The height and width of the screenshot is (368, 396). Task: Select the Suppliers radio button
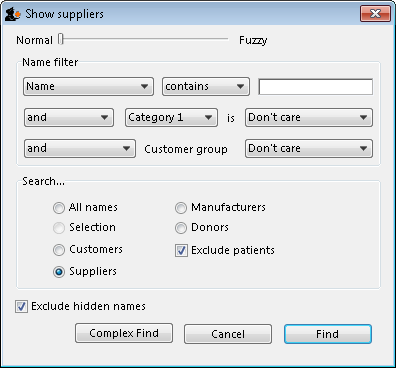(x=59, y=272)
